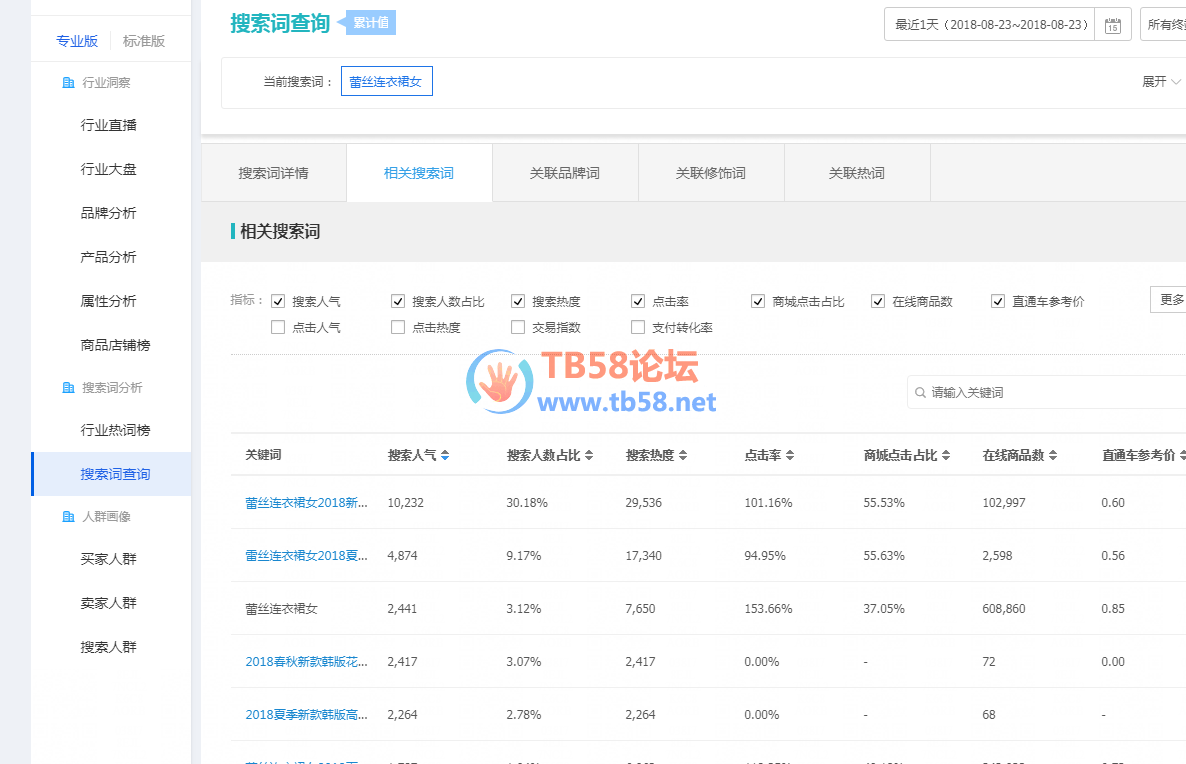Image resolution: width=1186 pixels, height=764 pixels.
Task: Uncheck the 搜索人数占比 indicator checkbox
Action: tap(398, 301)
